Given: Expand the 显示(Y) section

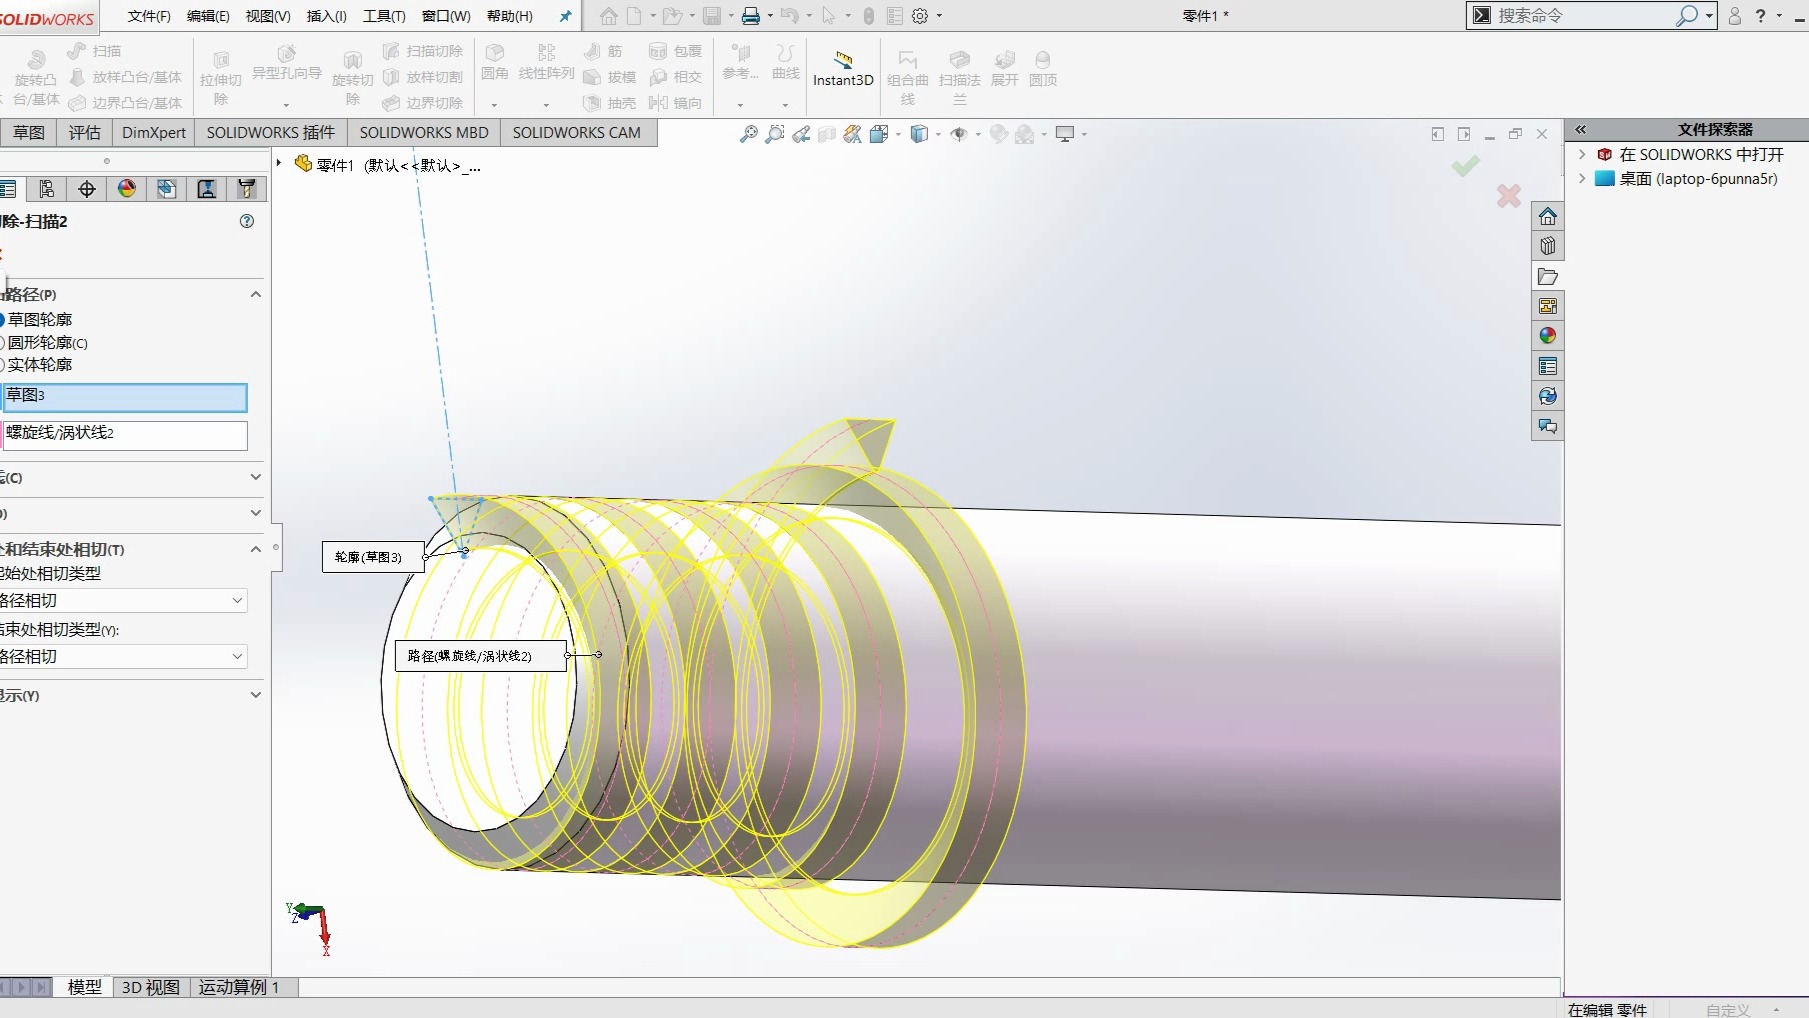Looking at the screenshot, I should point(255,695).
